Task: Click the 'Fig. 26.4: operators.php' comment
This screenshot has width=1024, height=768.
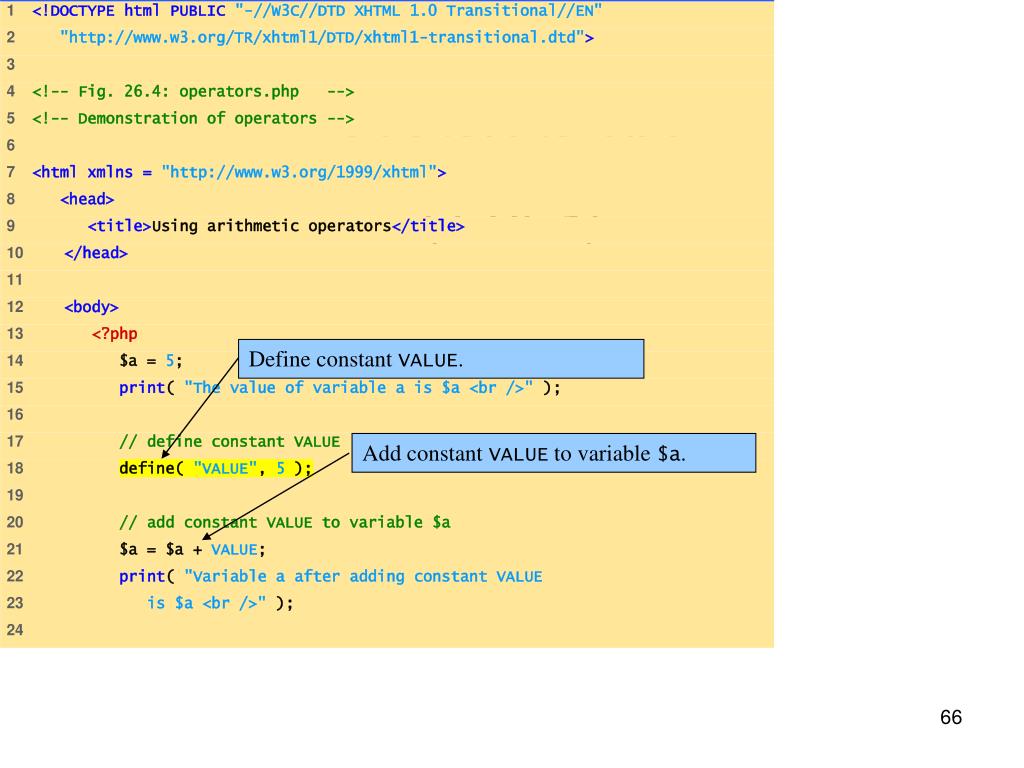Action: pos(193,91)
